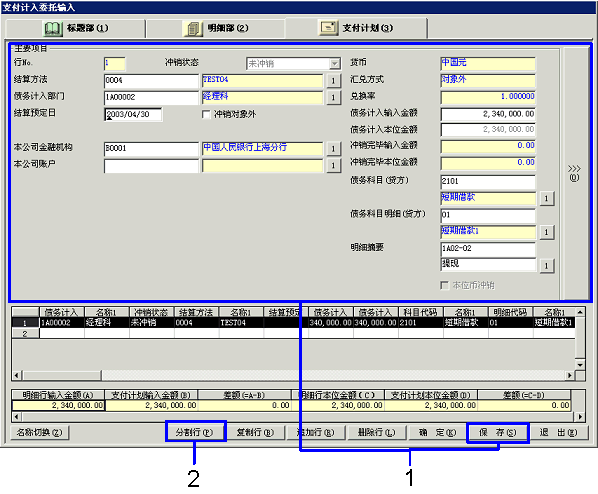Click lookup button beside 债务计入部门 経理科
Screen dimensions: 598x494
[x=333, y=98]
